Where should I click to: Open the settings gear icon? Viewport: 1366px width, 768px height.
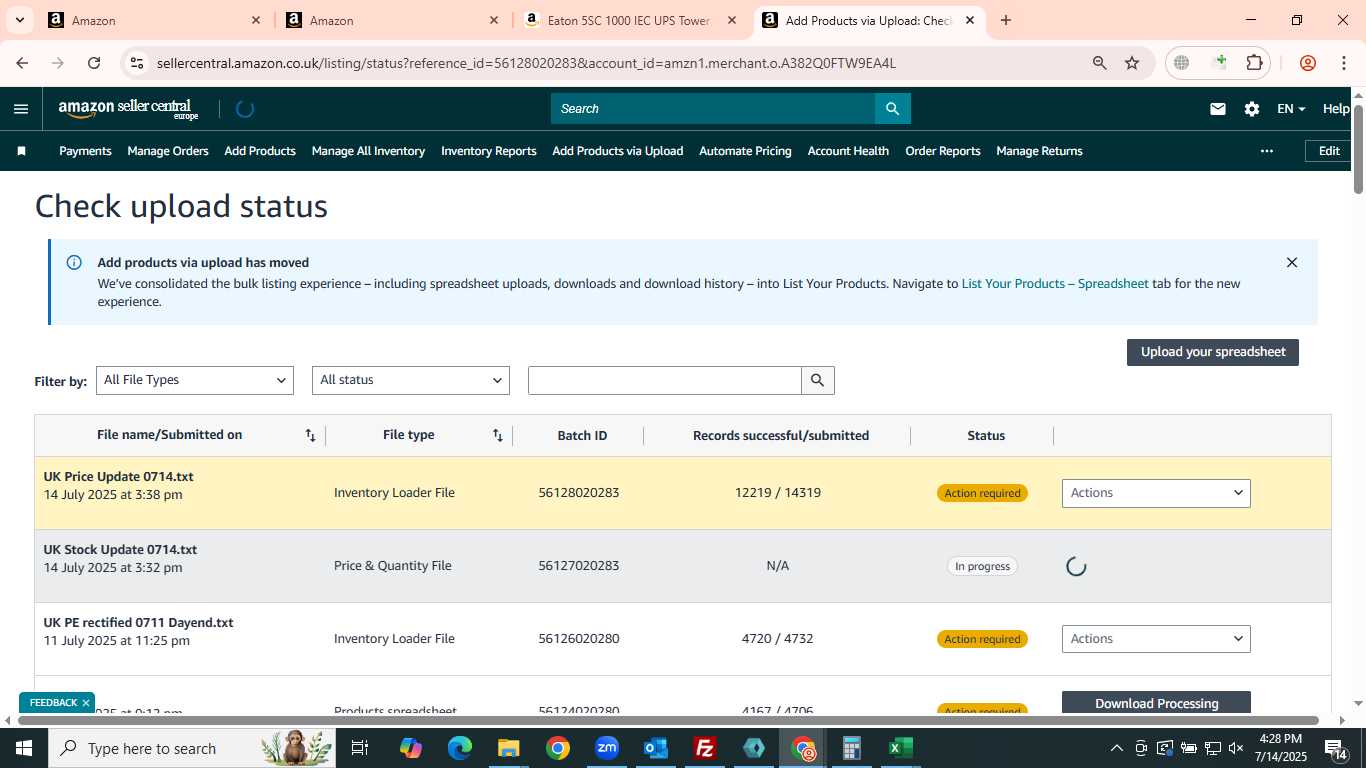(1252, 109)
